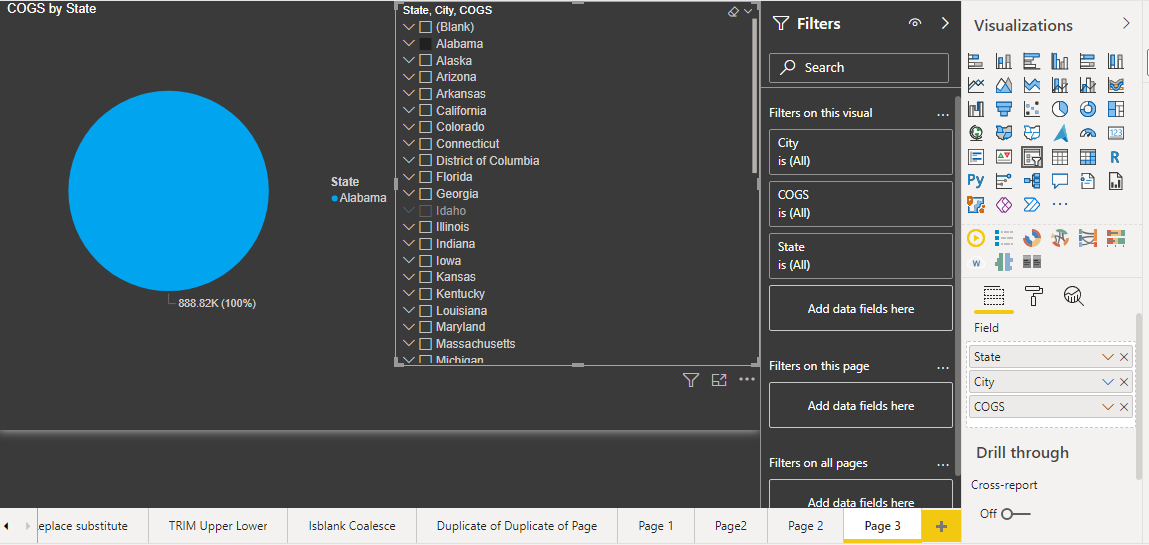Open the City is (All) filter card

click(x=860, y=152)
